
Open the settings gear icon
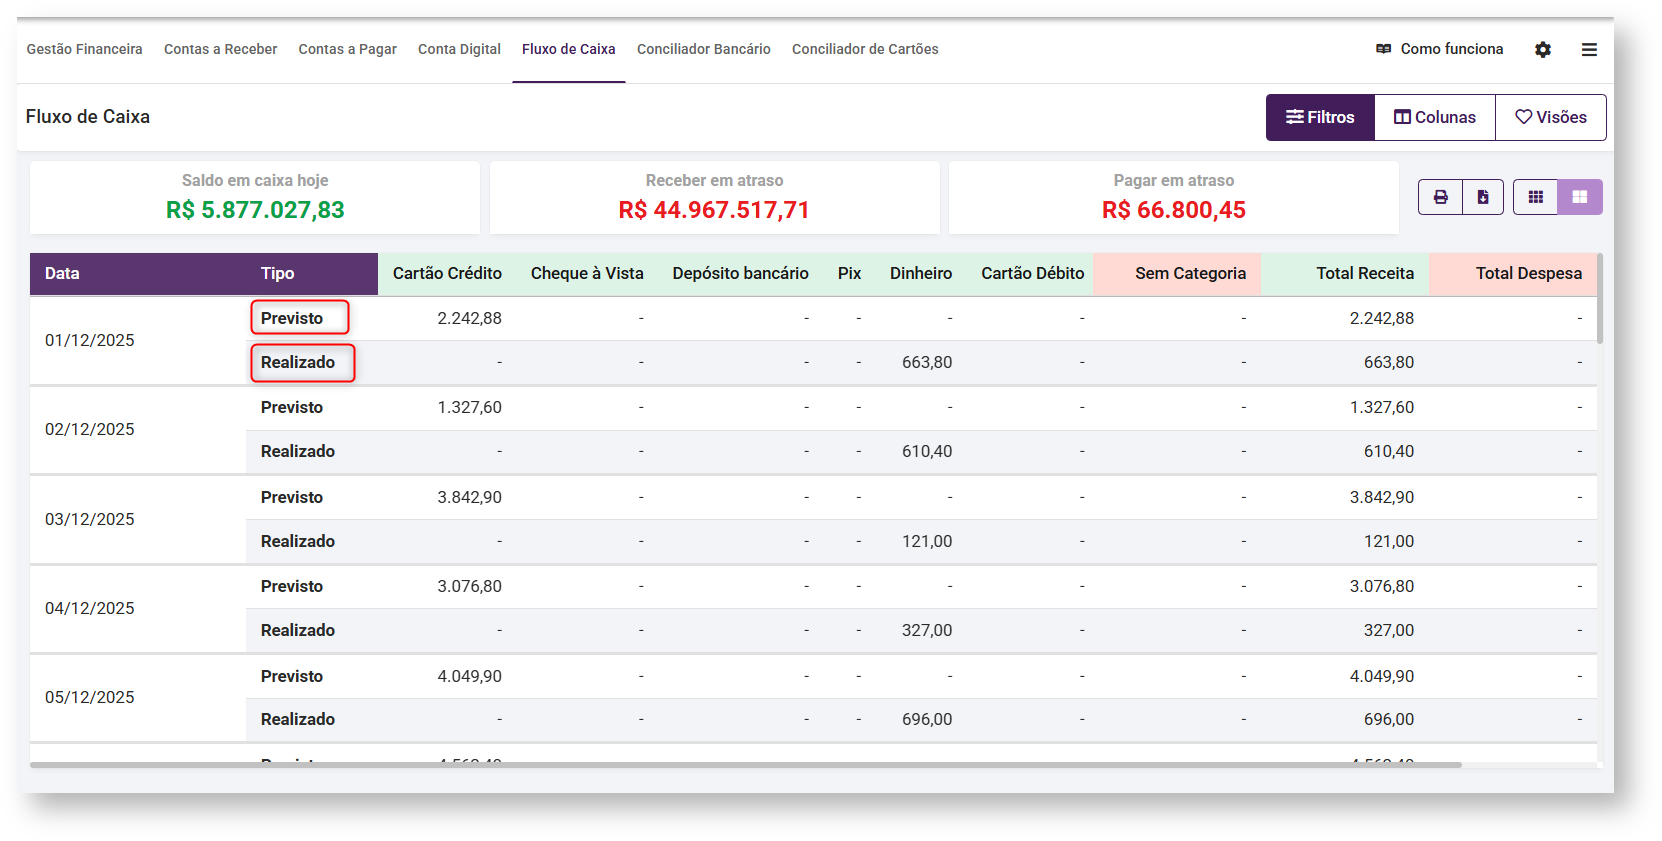click(1543, 50)
